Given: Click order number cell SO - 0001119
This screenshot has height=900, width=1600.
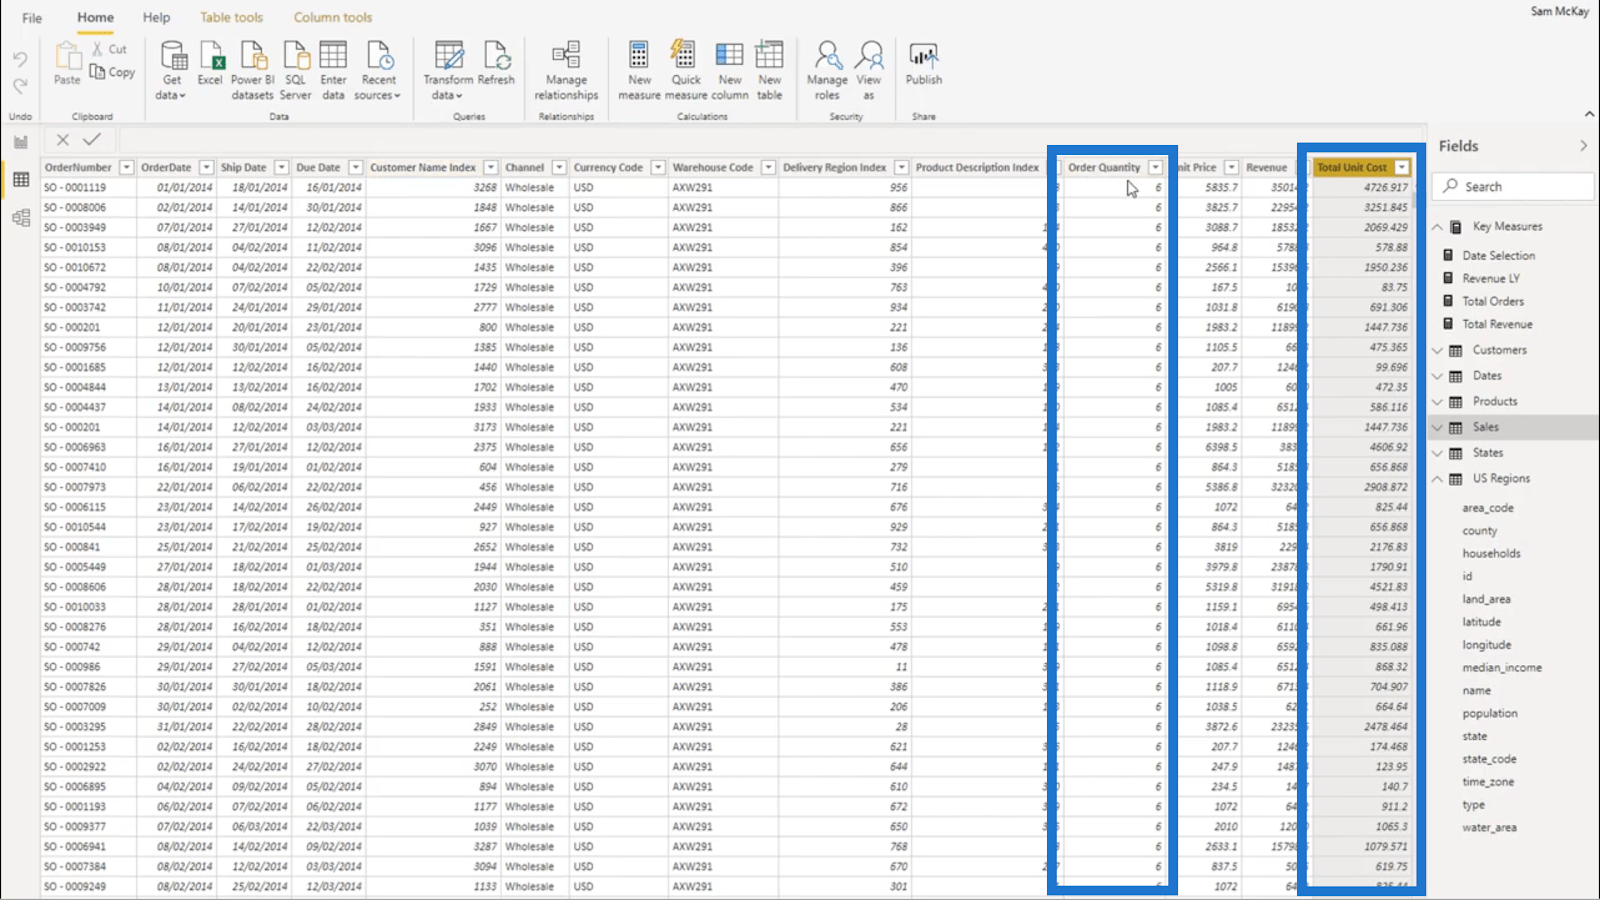Looking at the screenshot, I should 75,187.
